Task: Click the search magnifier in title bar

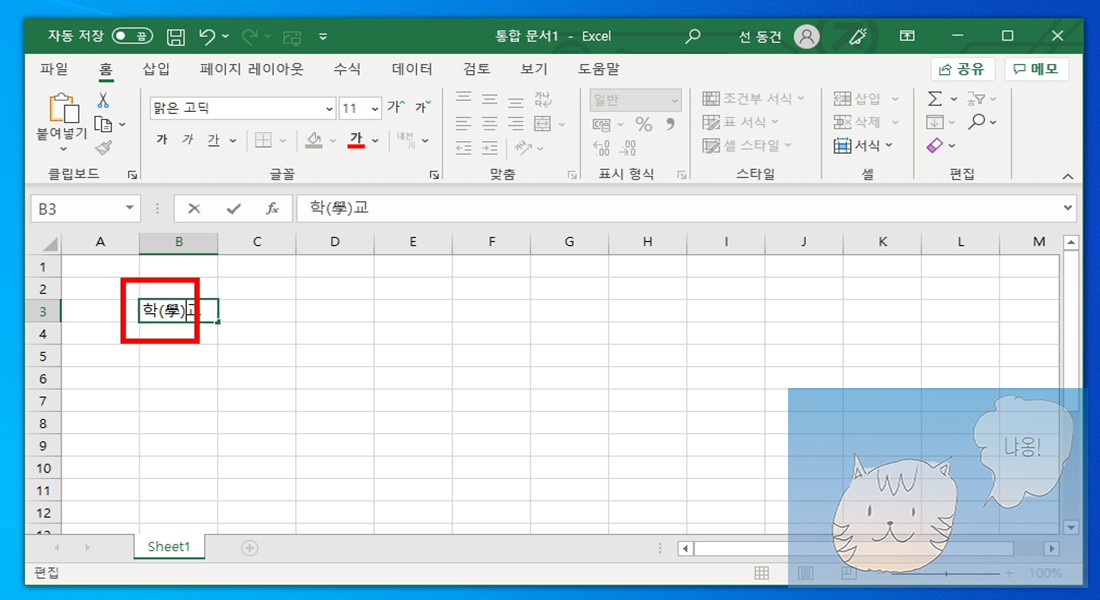Action: pos(692,36)
